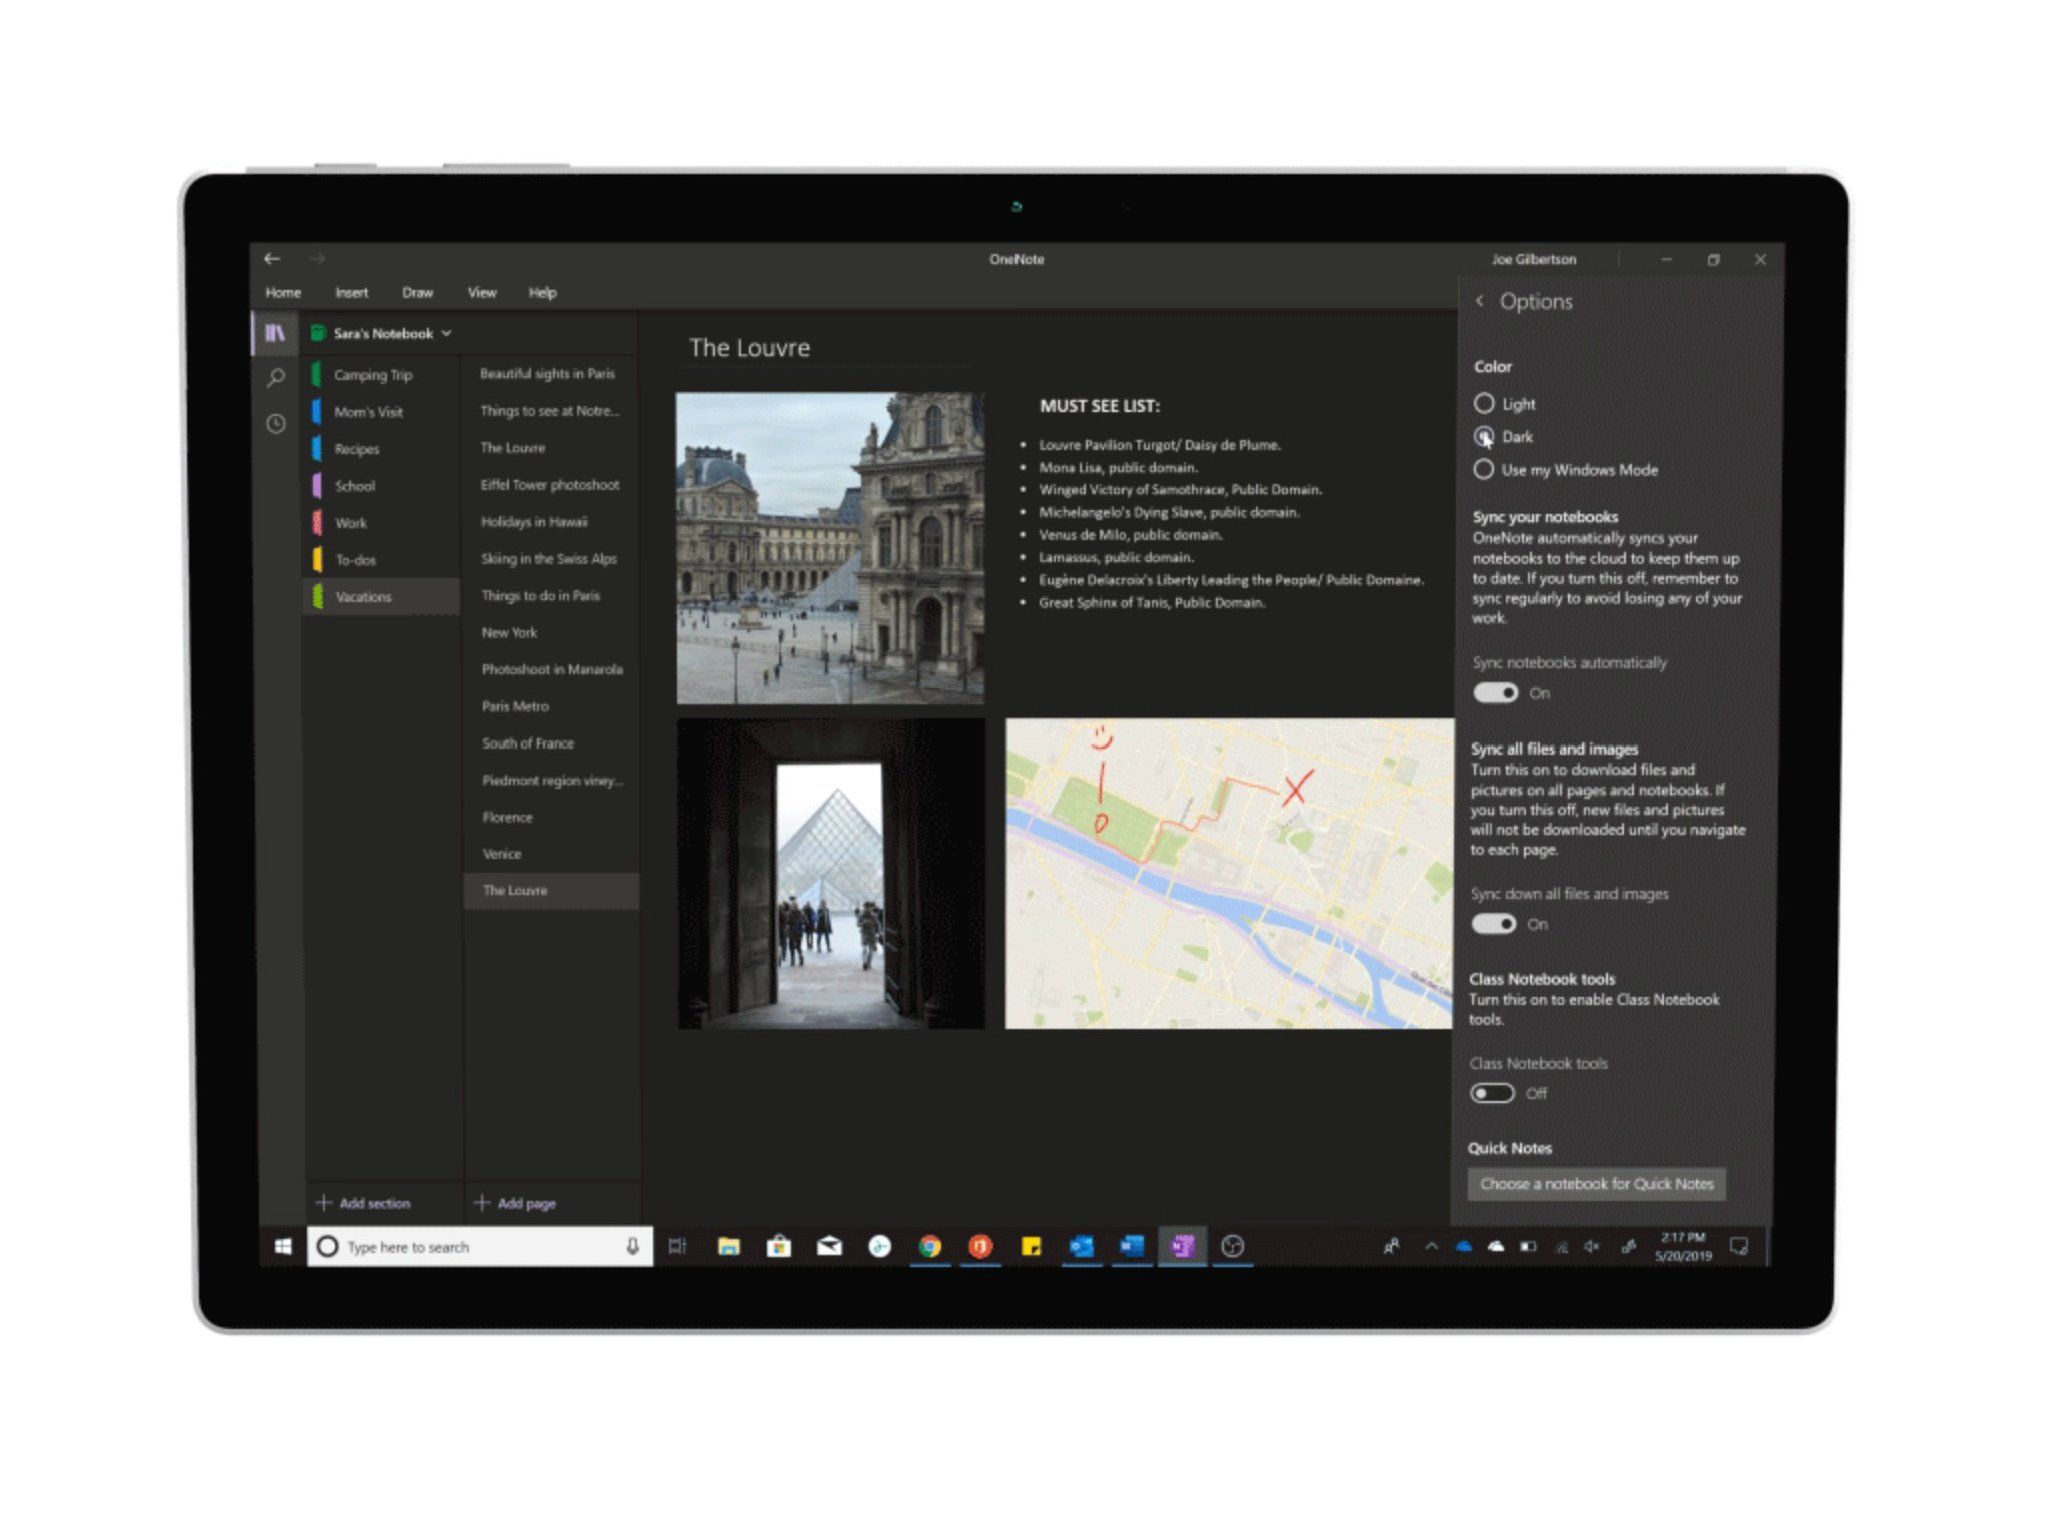Screen dimensions: 2048x1536
Task: Open the Mail app from the taskbar
Action: (829, 1246)
